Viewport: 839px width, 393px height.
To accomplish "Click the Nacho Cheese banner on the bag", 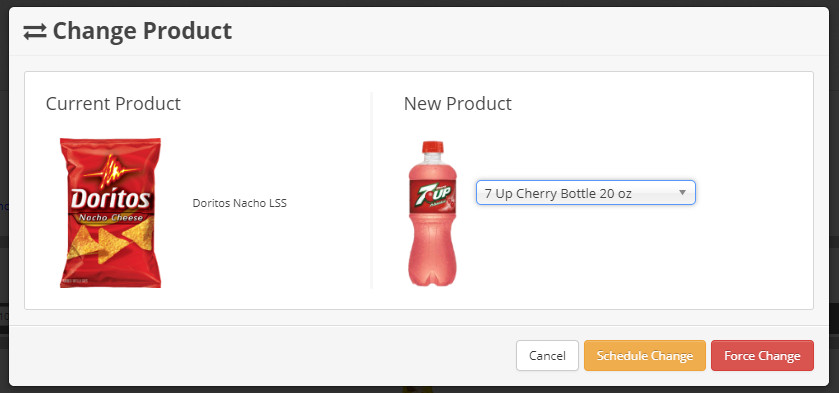I will coord(111,218).
